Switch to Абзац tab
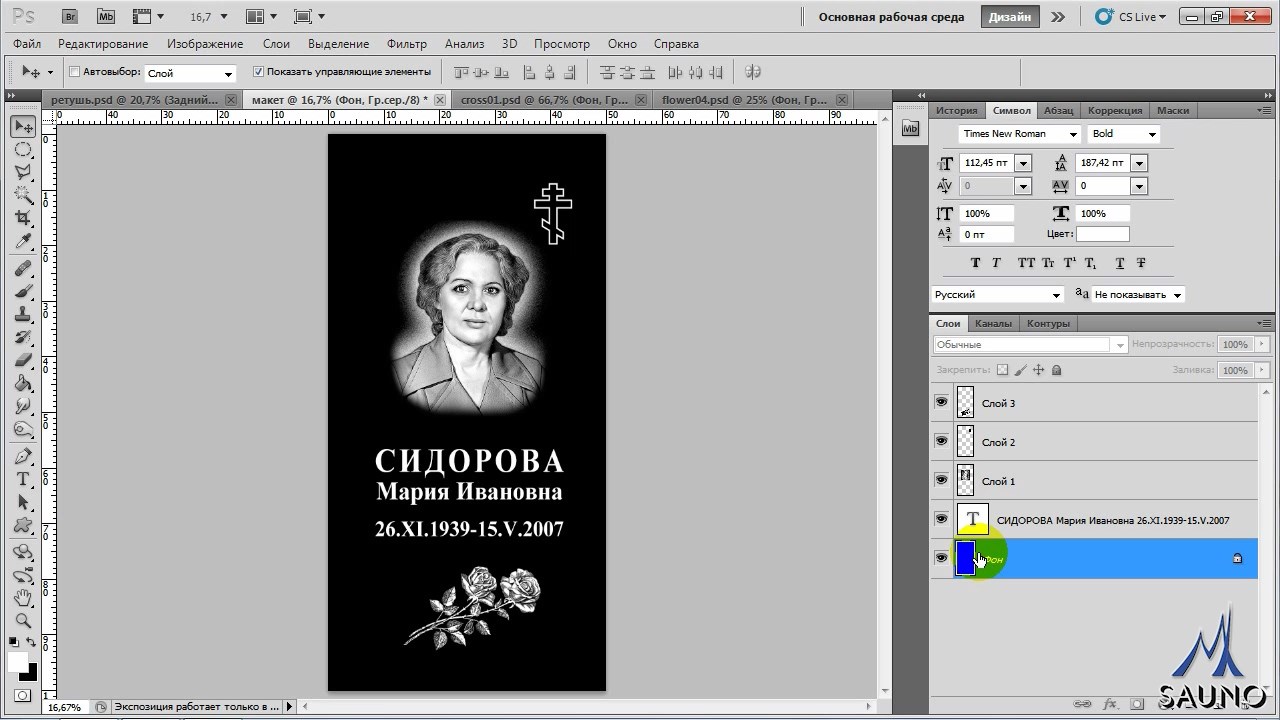Viewport: 1280px width, 720px height. point(1059,111)
